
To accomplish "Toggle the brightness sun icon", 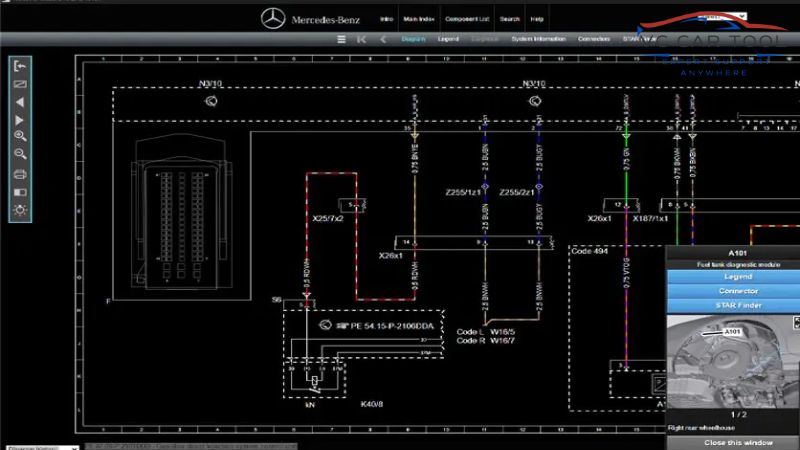I will point(20,210).
